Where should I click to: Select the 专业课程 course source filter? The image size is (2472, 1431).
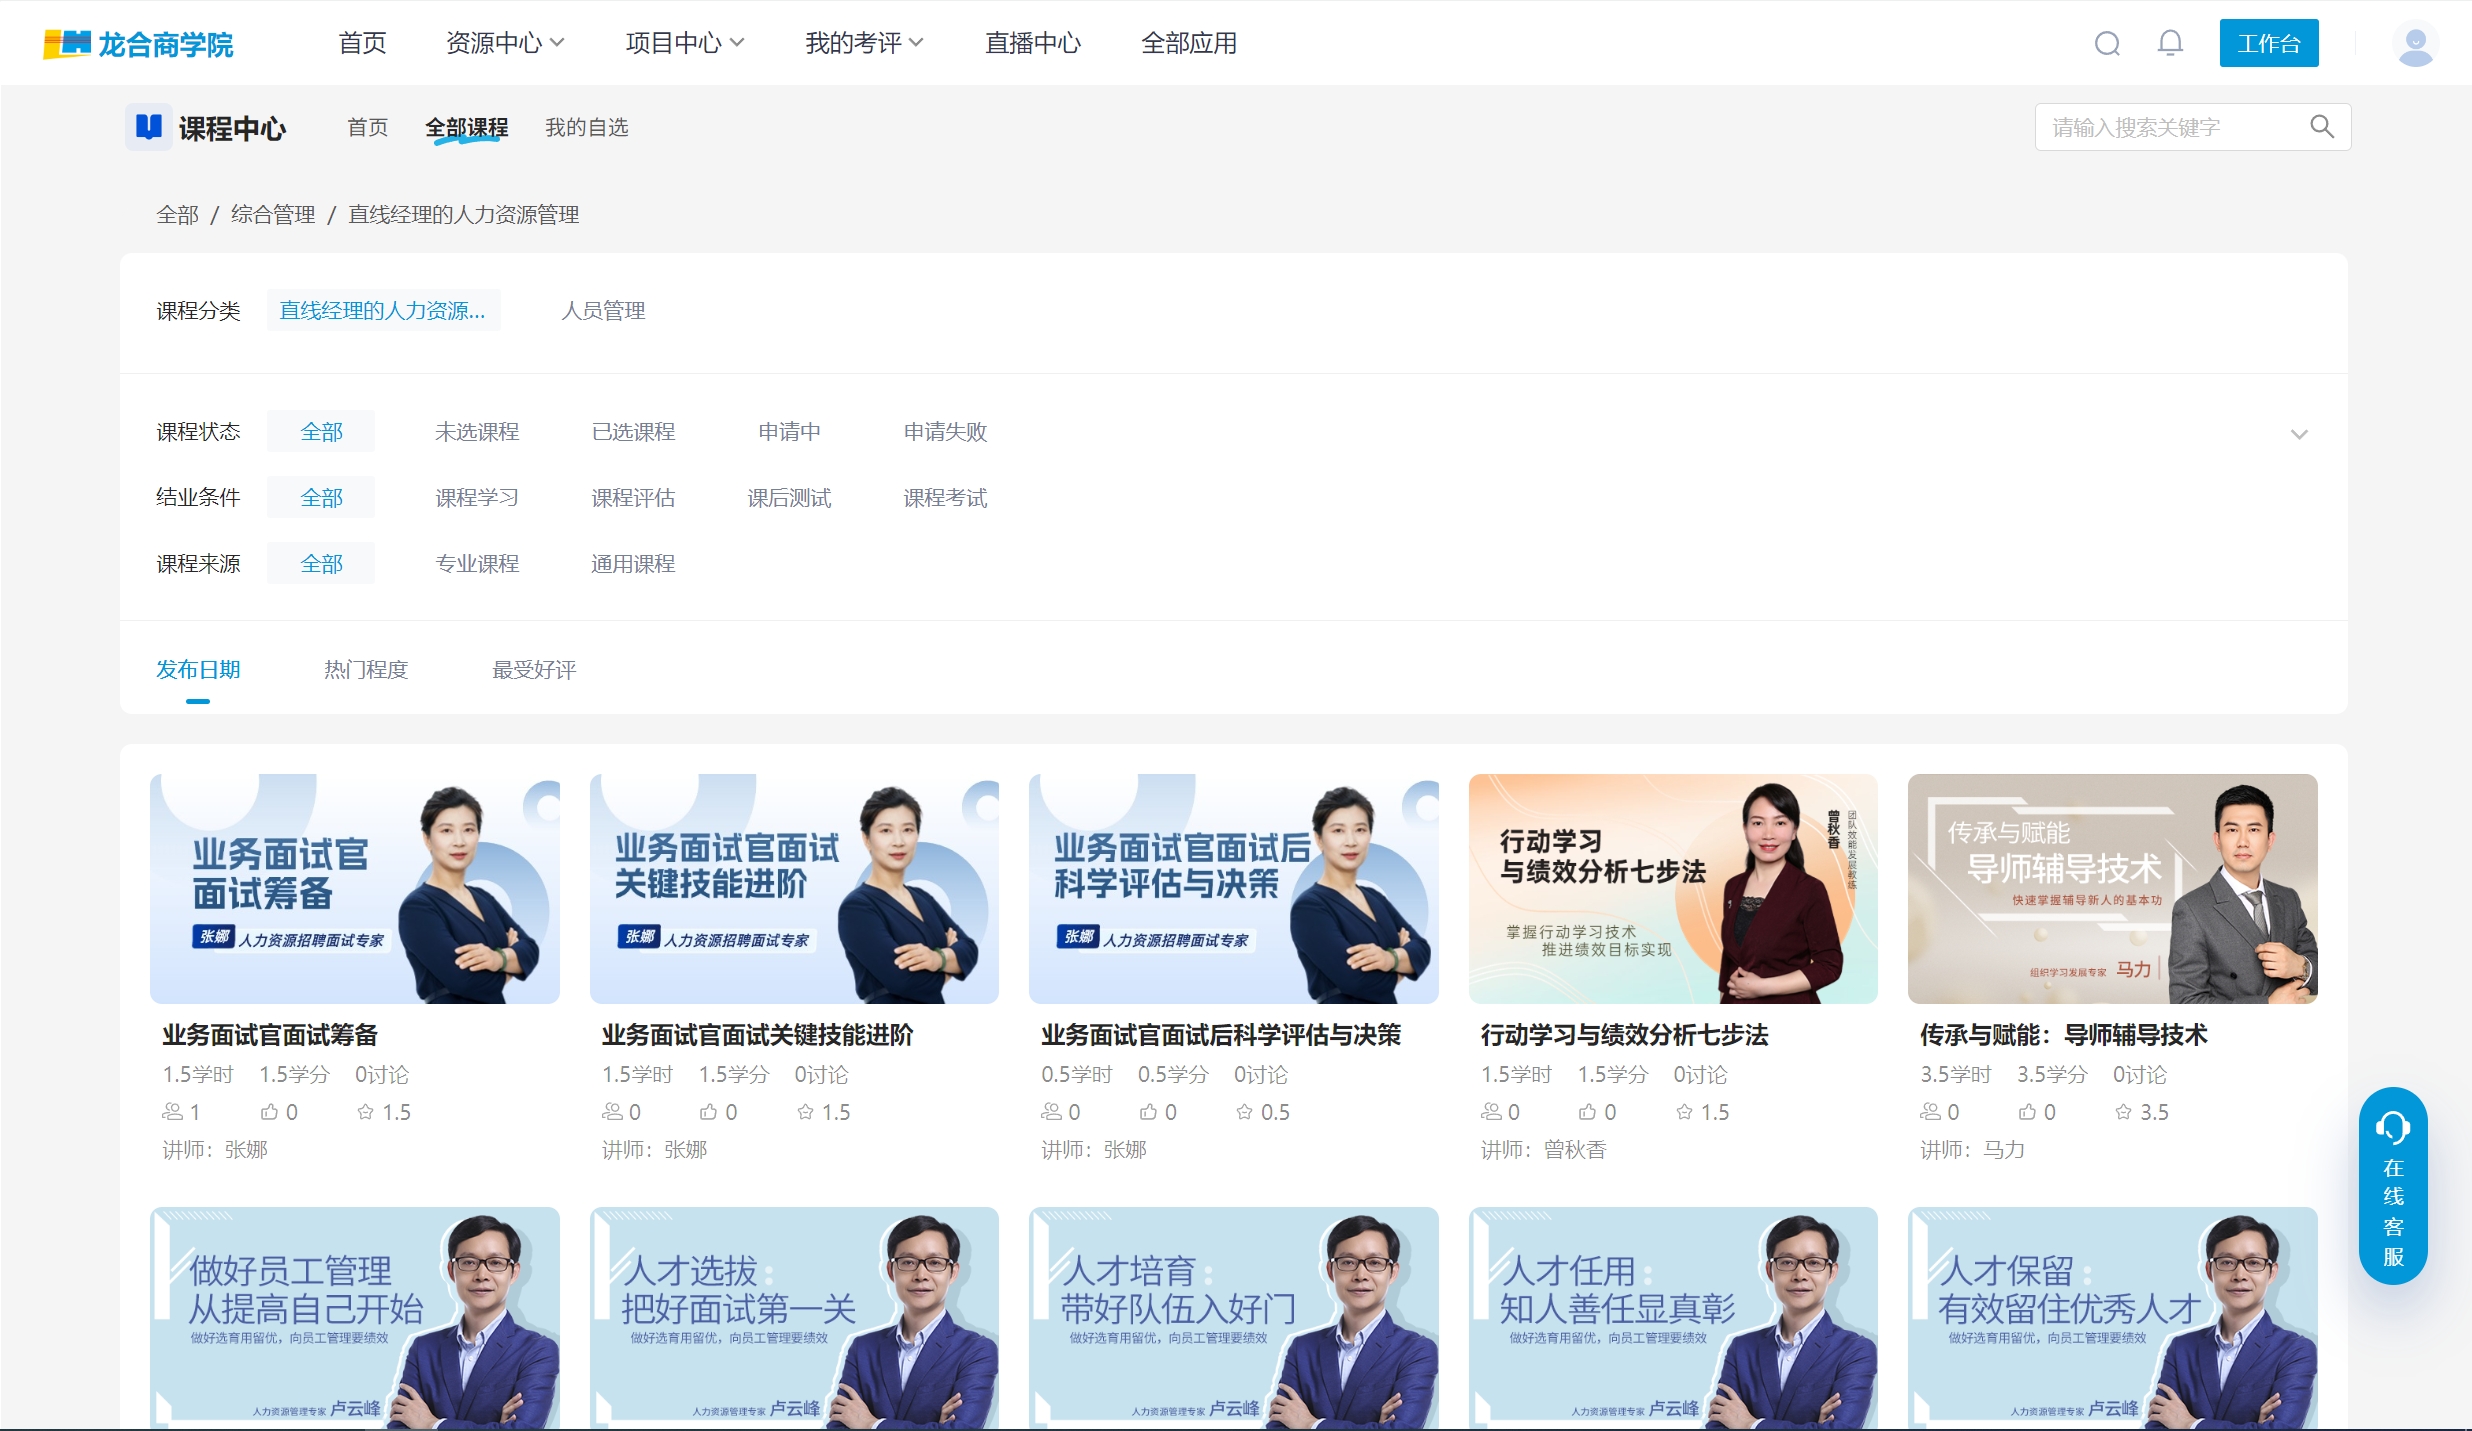coord(477,564)
